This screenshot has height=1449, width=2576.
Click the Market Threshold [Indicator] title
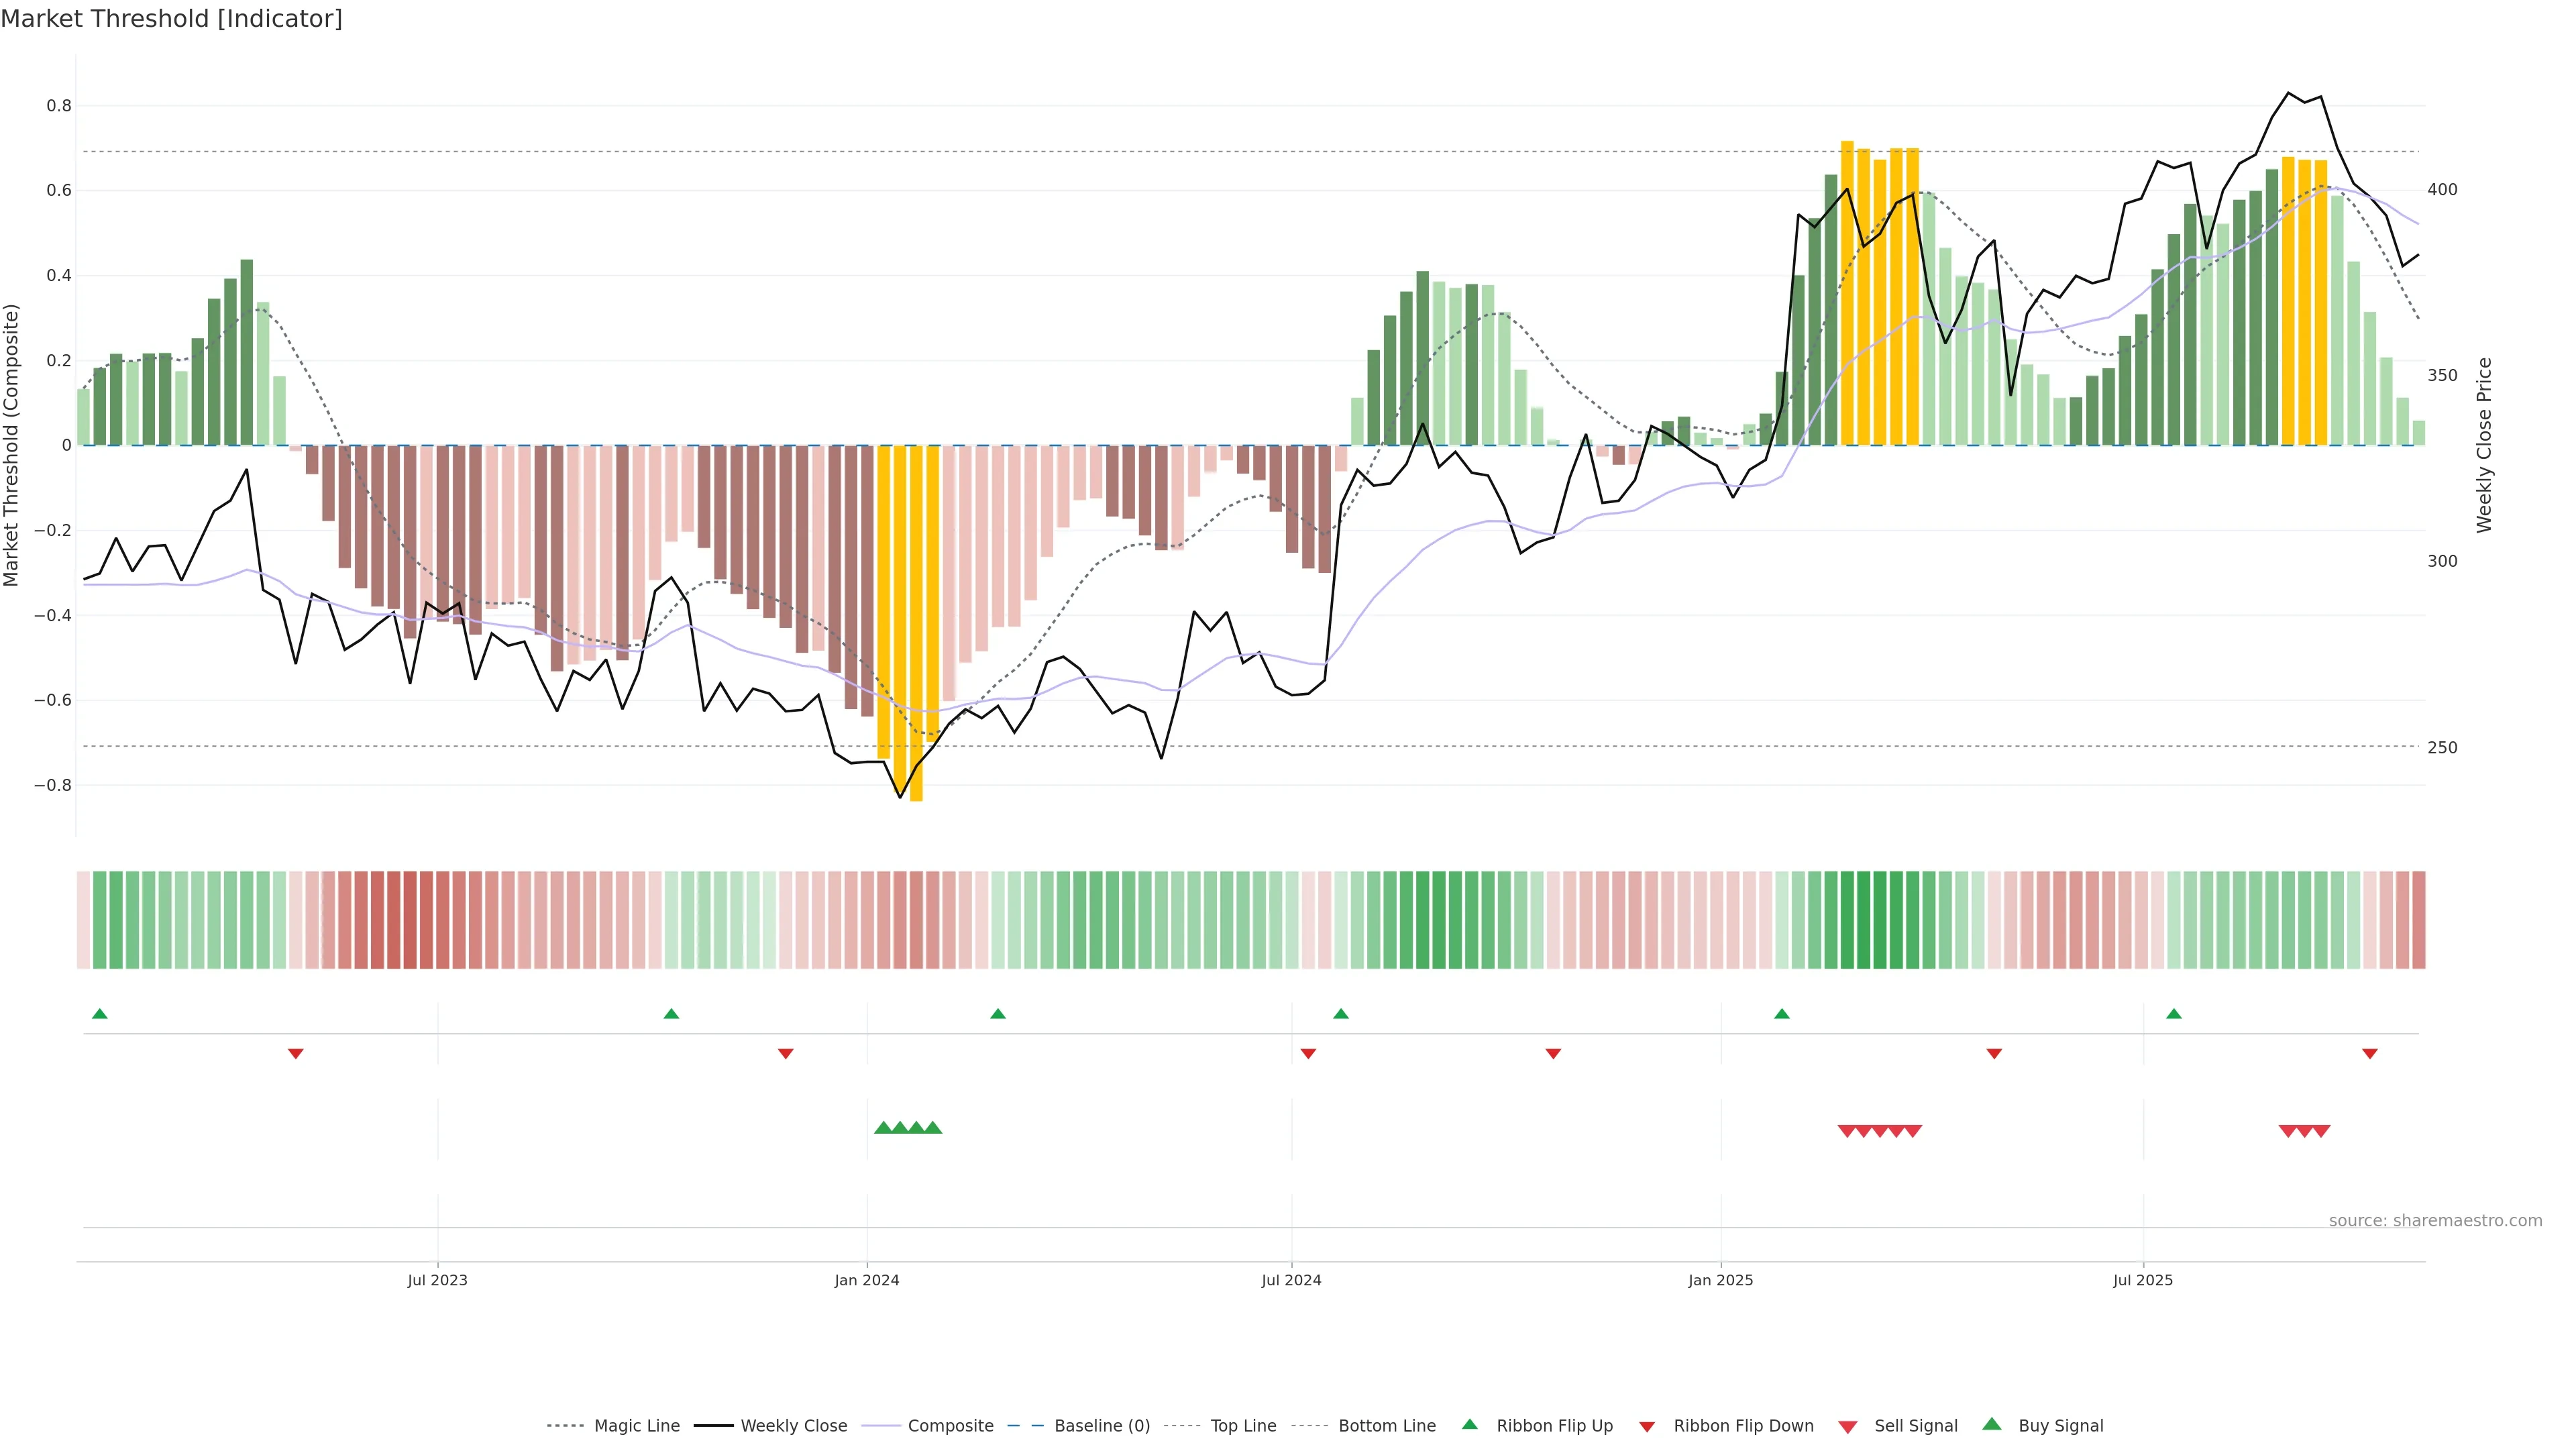tap(172, 19)
